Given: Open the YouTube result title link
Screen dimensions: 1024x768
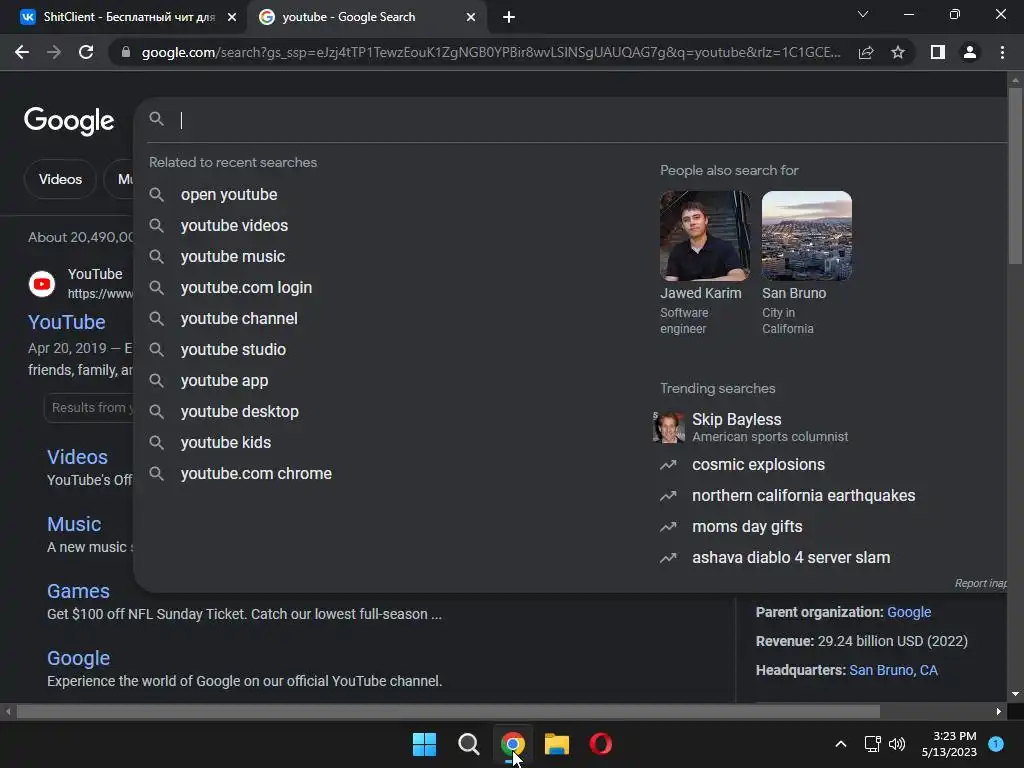Looking at the screenshot, I should [x=67, y=322].
